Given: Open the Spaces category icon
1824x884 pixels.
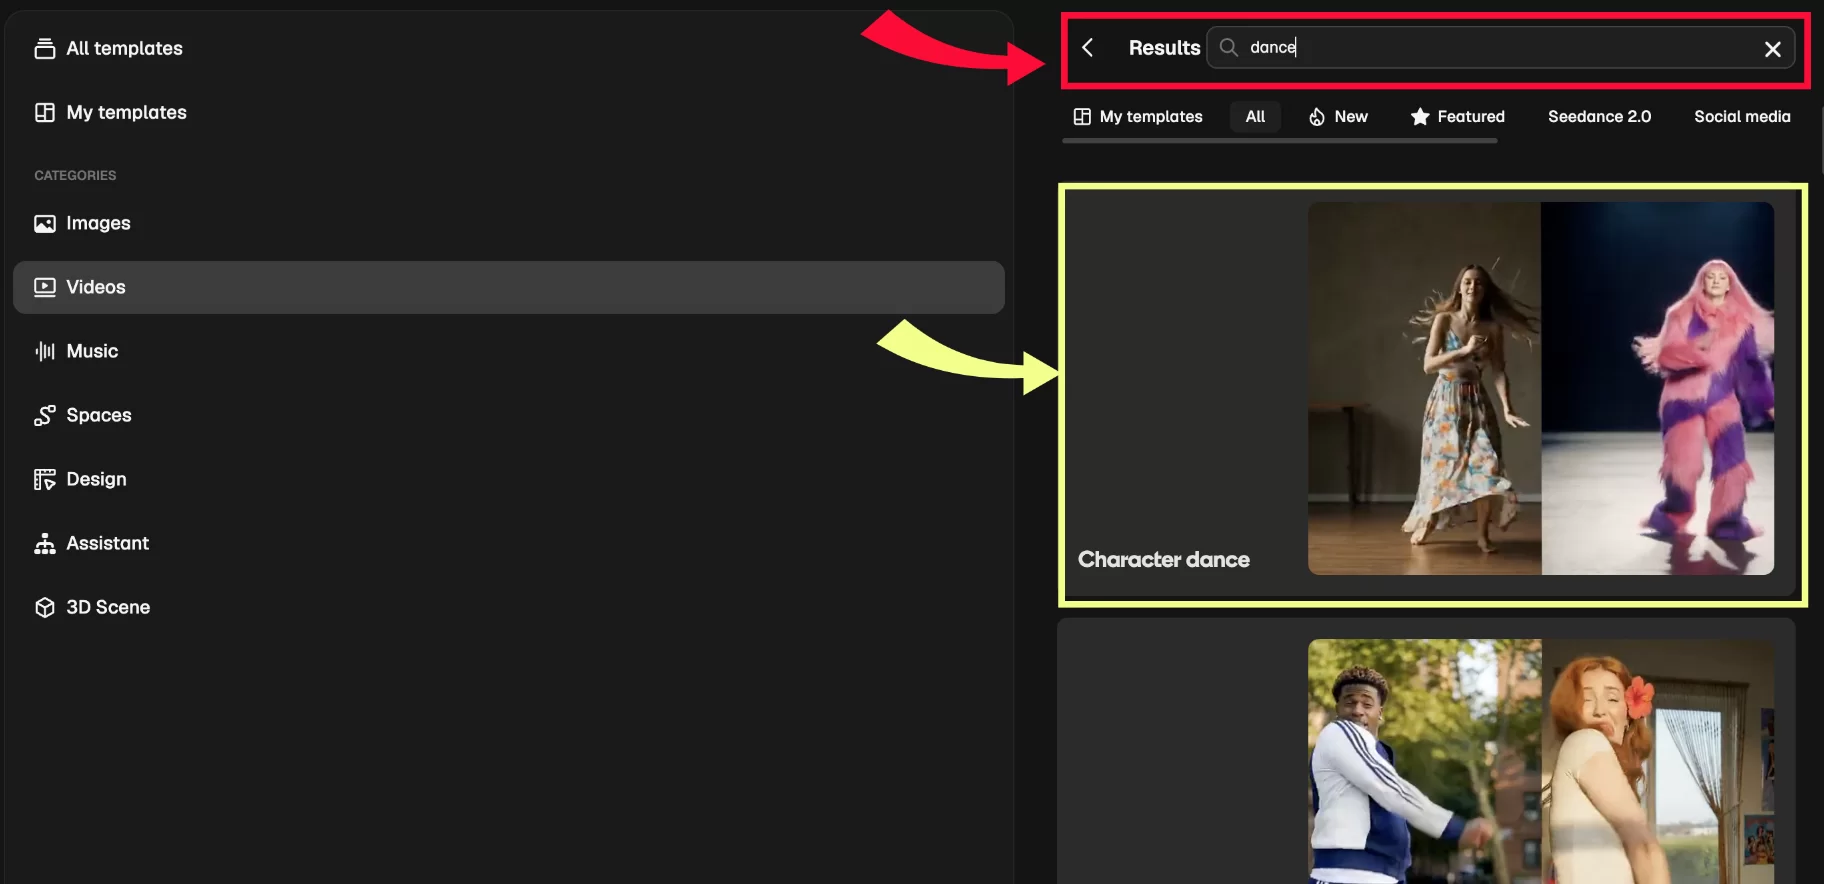Looking at the screenshot, I should pyautogui.click(x=44, y=415).
